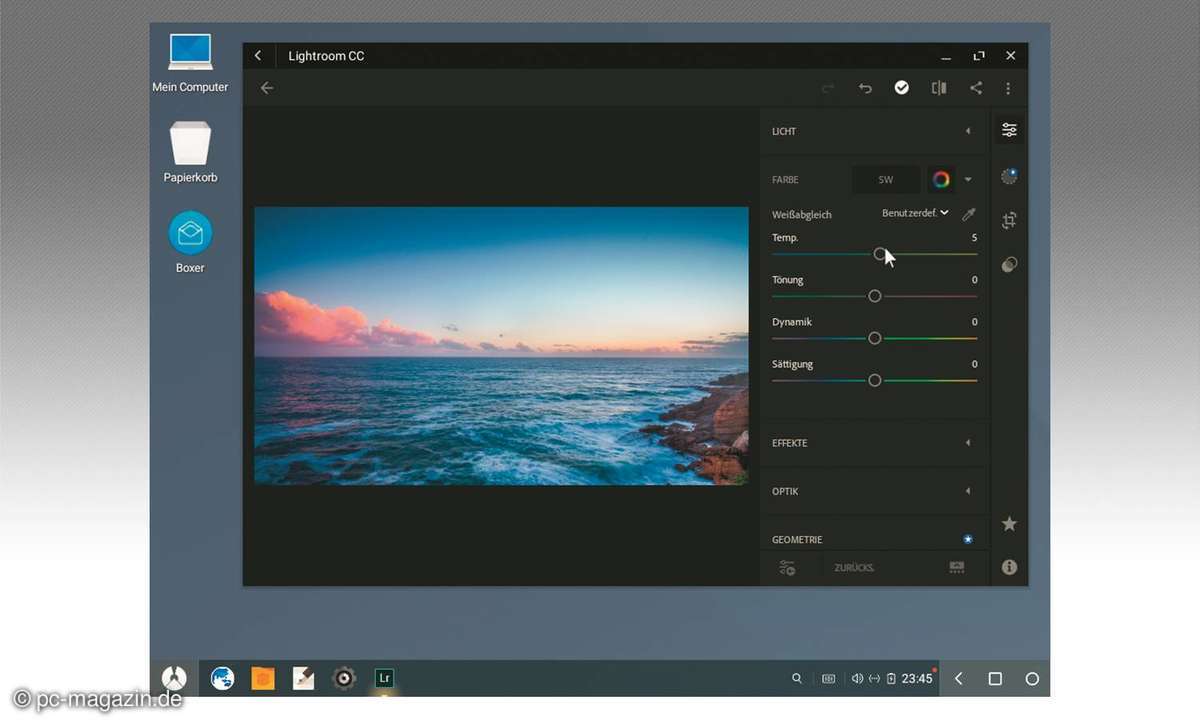The width and height of the screenshot is (1200, 720).
Task: Open the notes pencil app in taskbar
Action: coord(303,678)
